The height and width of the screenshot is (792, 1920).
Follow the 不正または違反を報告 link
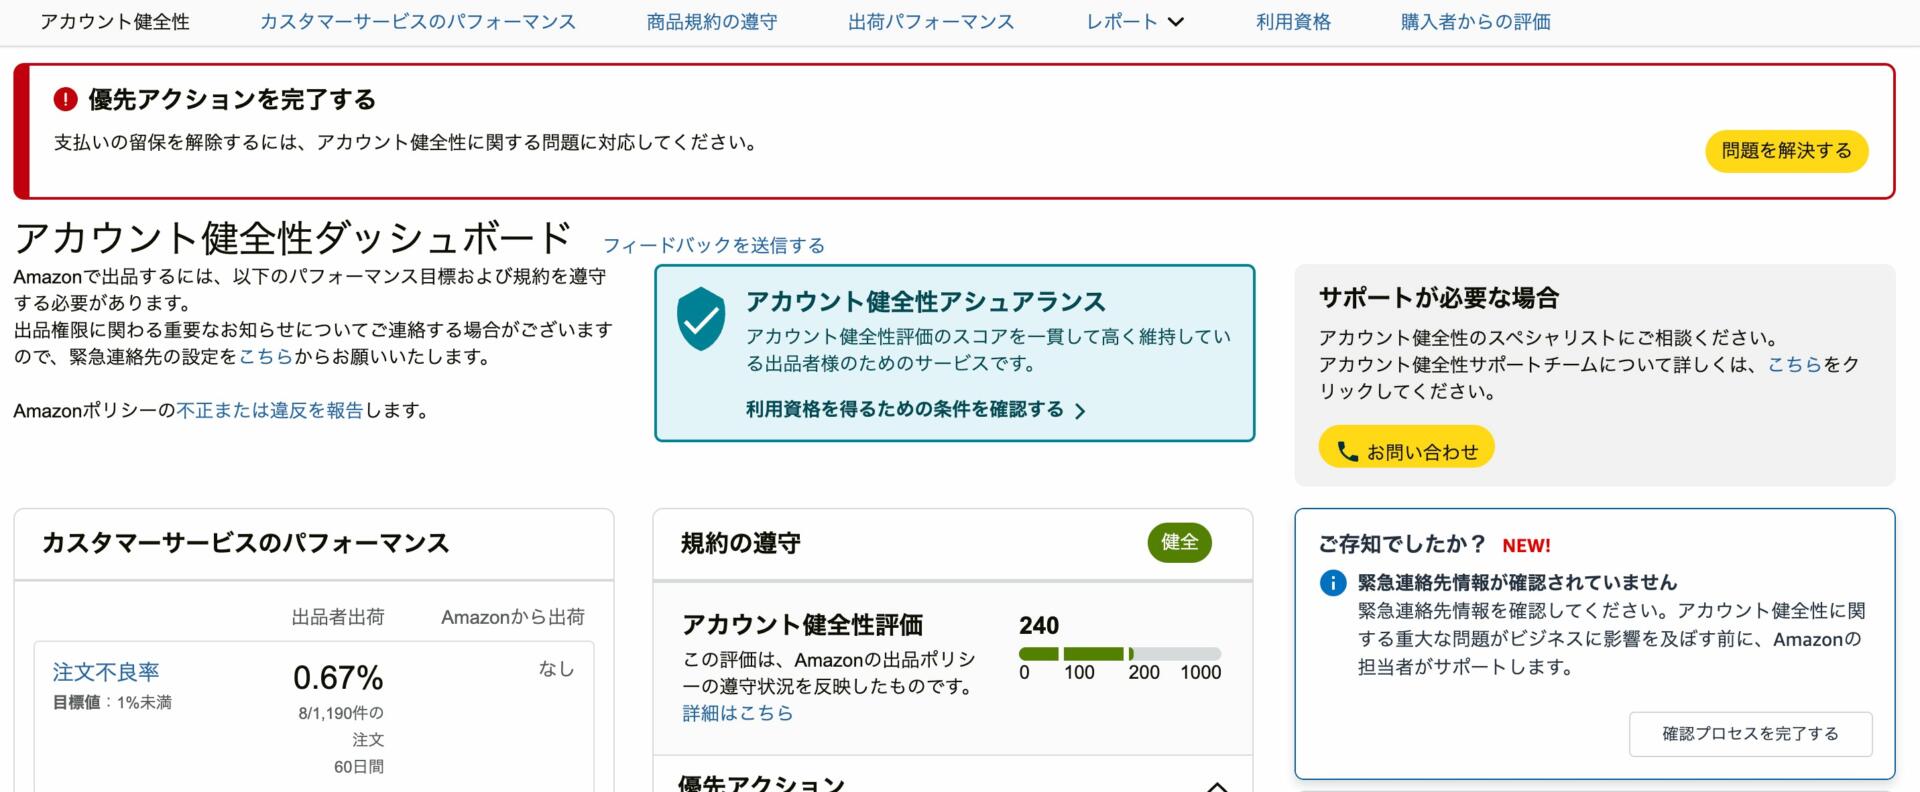coord(269,410)
